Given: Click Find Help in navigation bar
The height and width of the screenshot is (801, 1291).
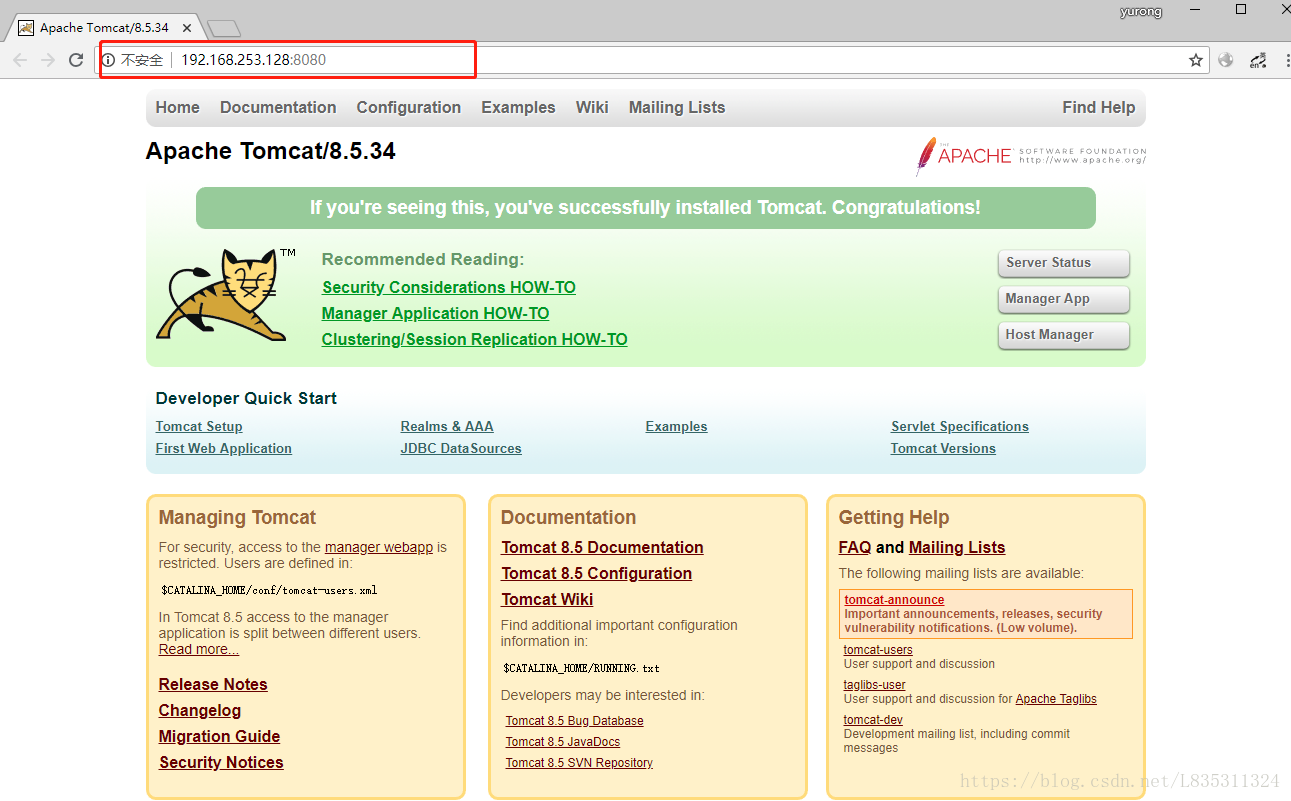Looking at the screenshot, I should (1099, 108).
